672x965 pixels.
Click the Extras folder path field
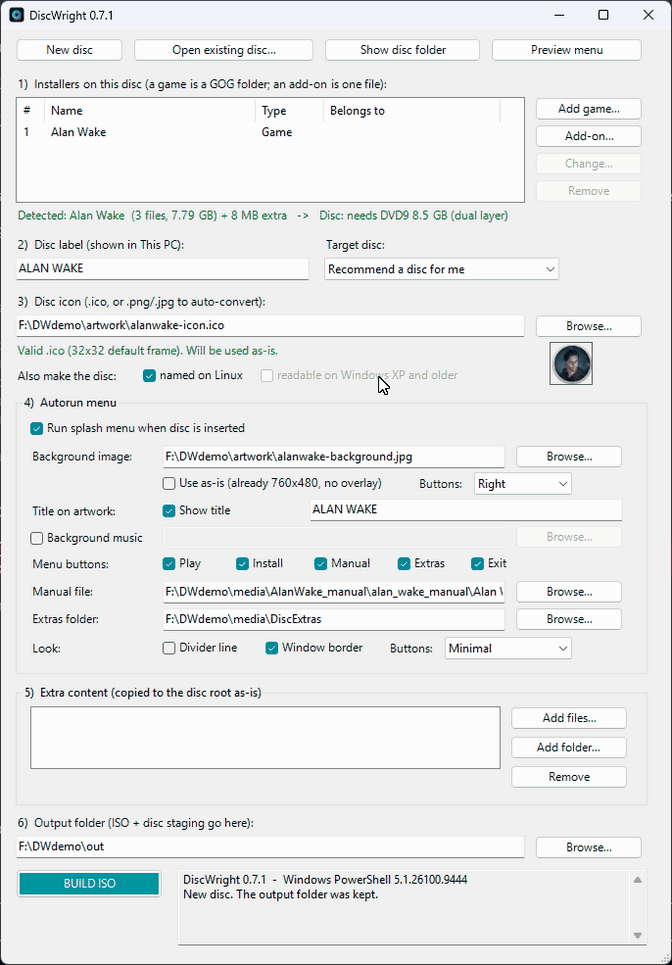click(x=334, y=619)
